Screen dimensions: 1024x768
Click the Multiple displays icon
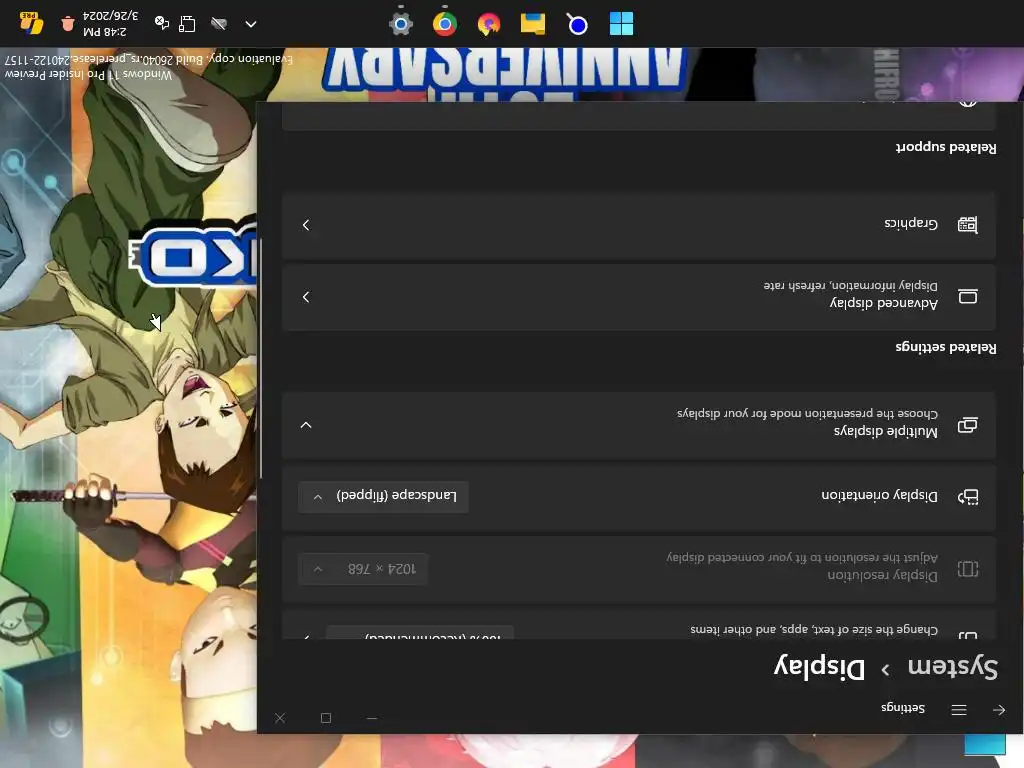(x=968, y=425)
